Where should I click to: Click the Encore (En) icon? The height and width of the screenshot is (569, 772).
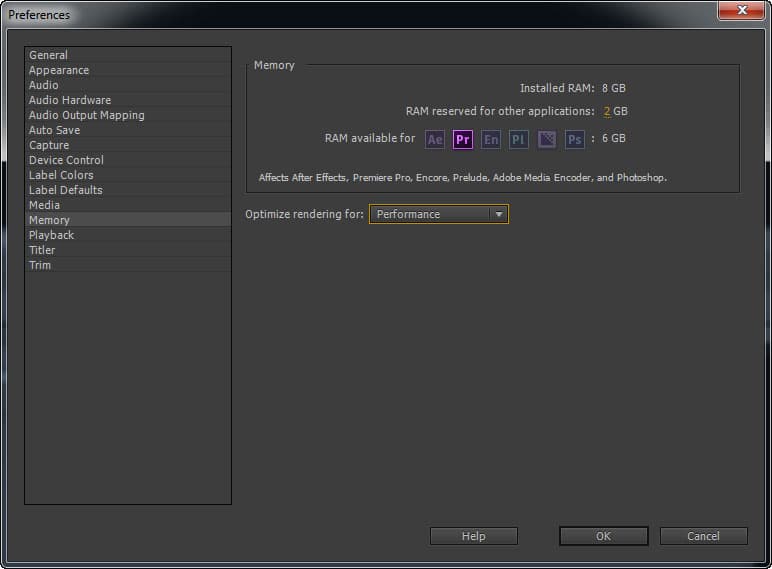point(491,139)
